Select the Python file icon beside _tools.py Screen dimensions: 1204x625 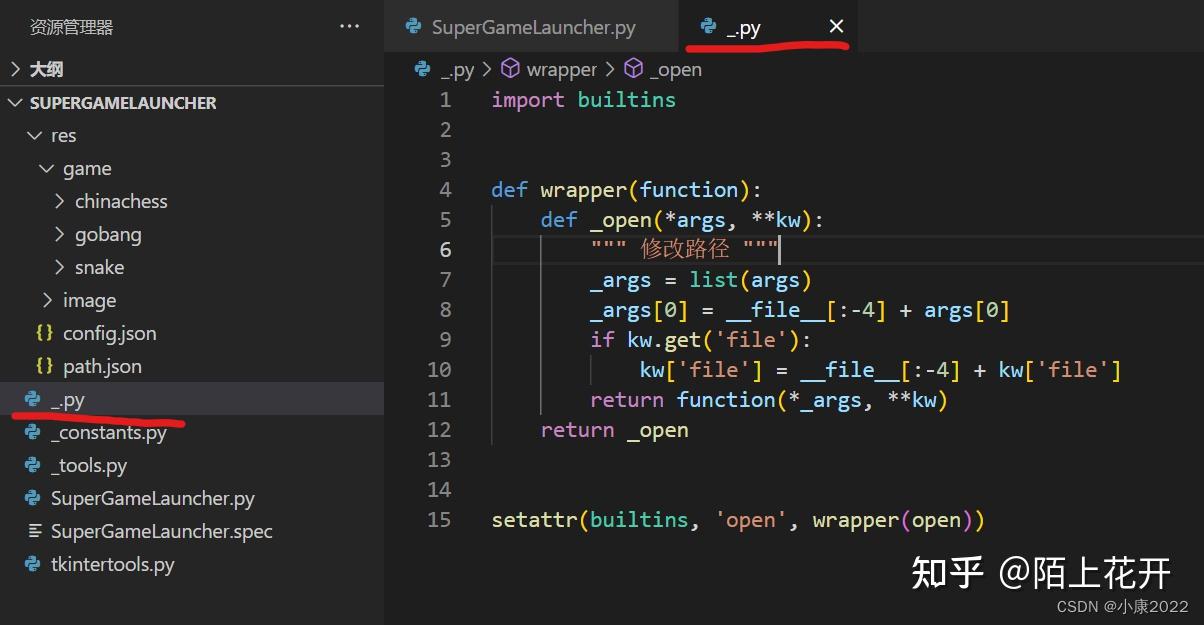point(32,465)
